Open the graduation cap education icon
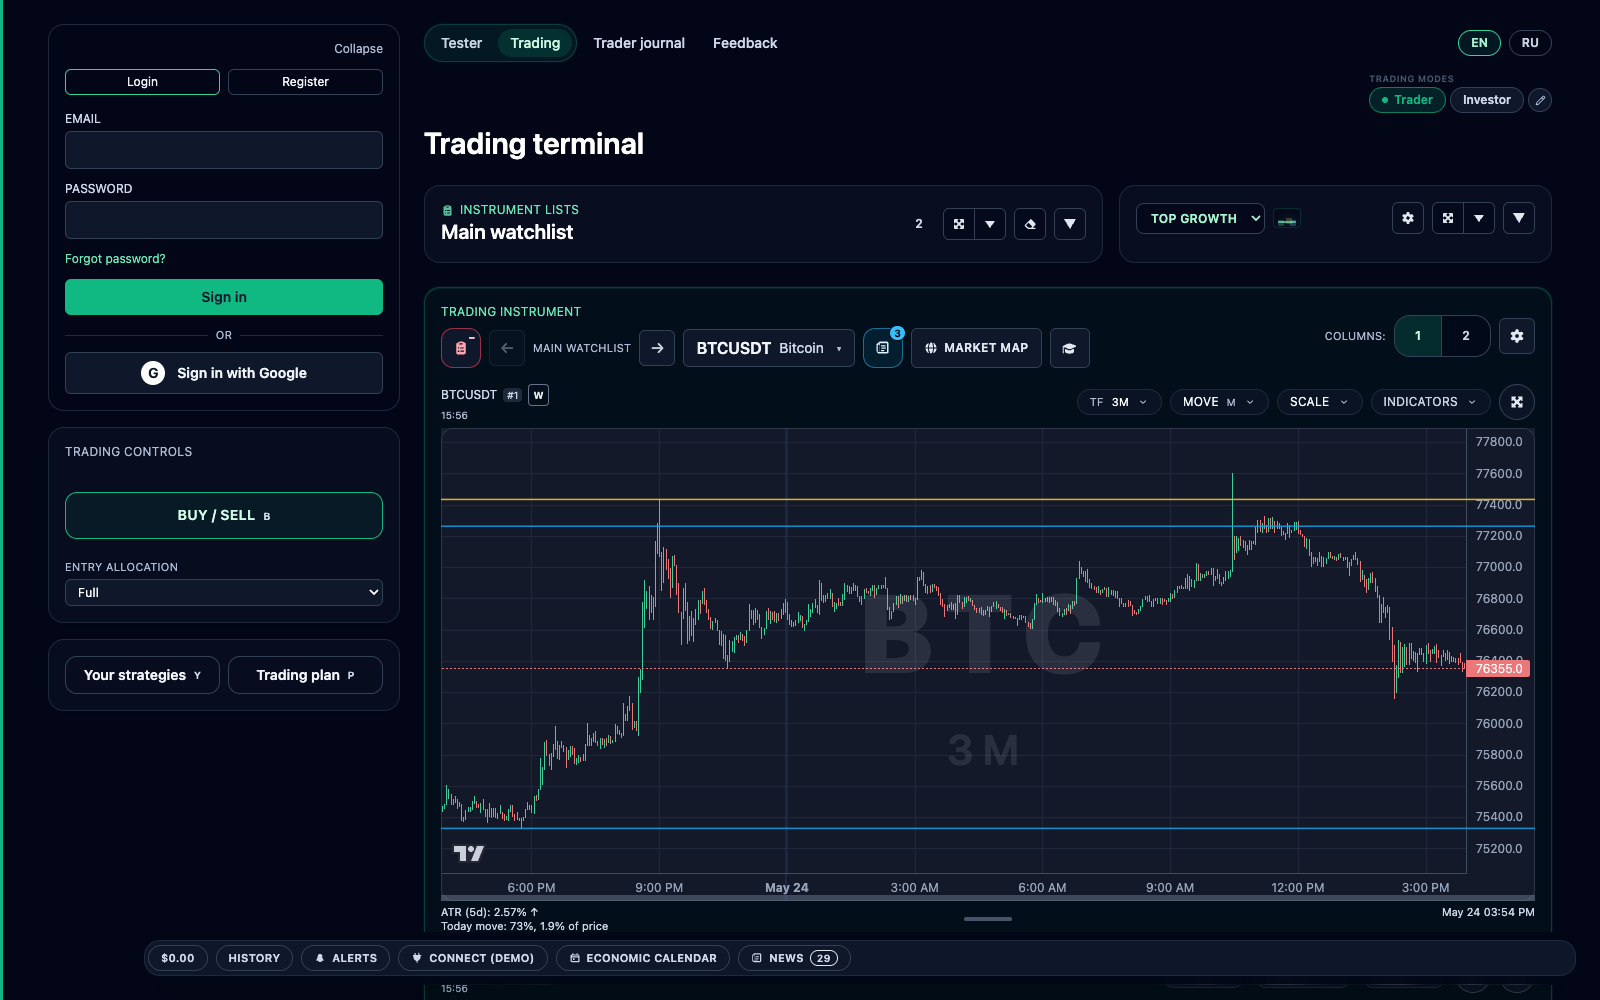The height and width of the screenshot is (1000, 1600). click(x=1070, y=348)
